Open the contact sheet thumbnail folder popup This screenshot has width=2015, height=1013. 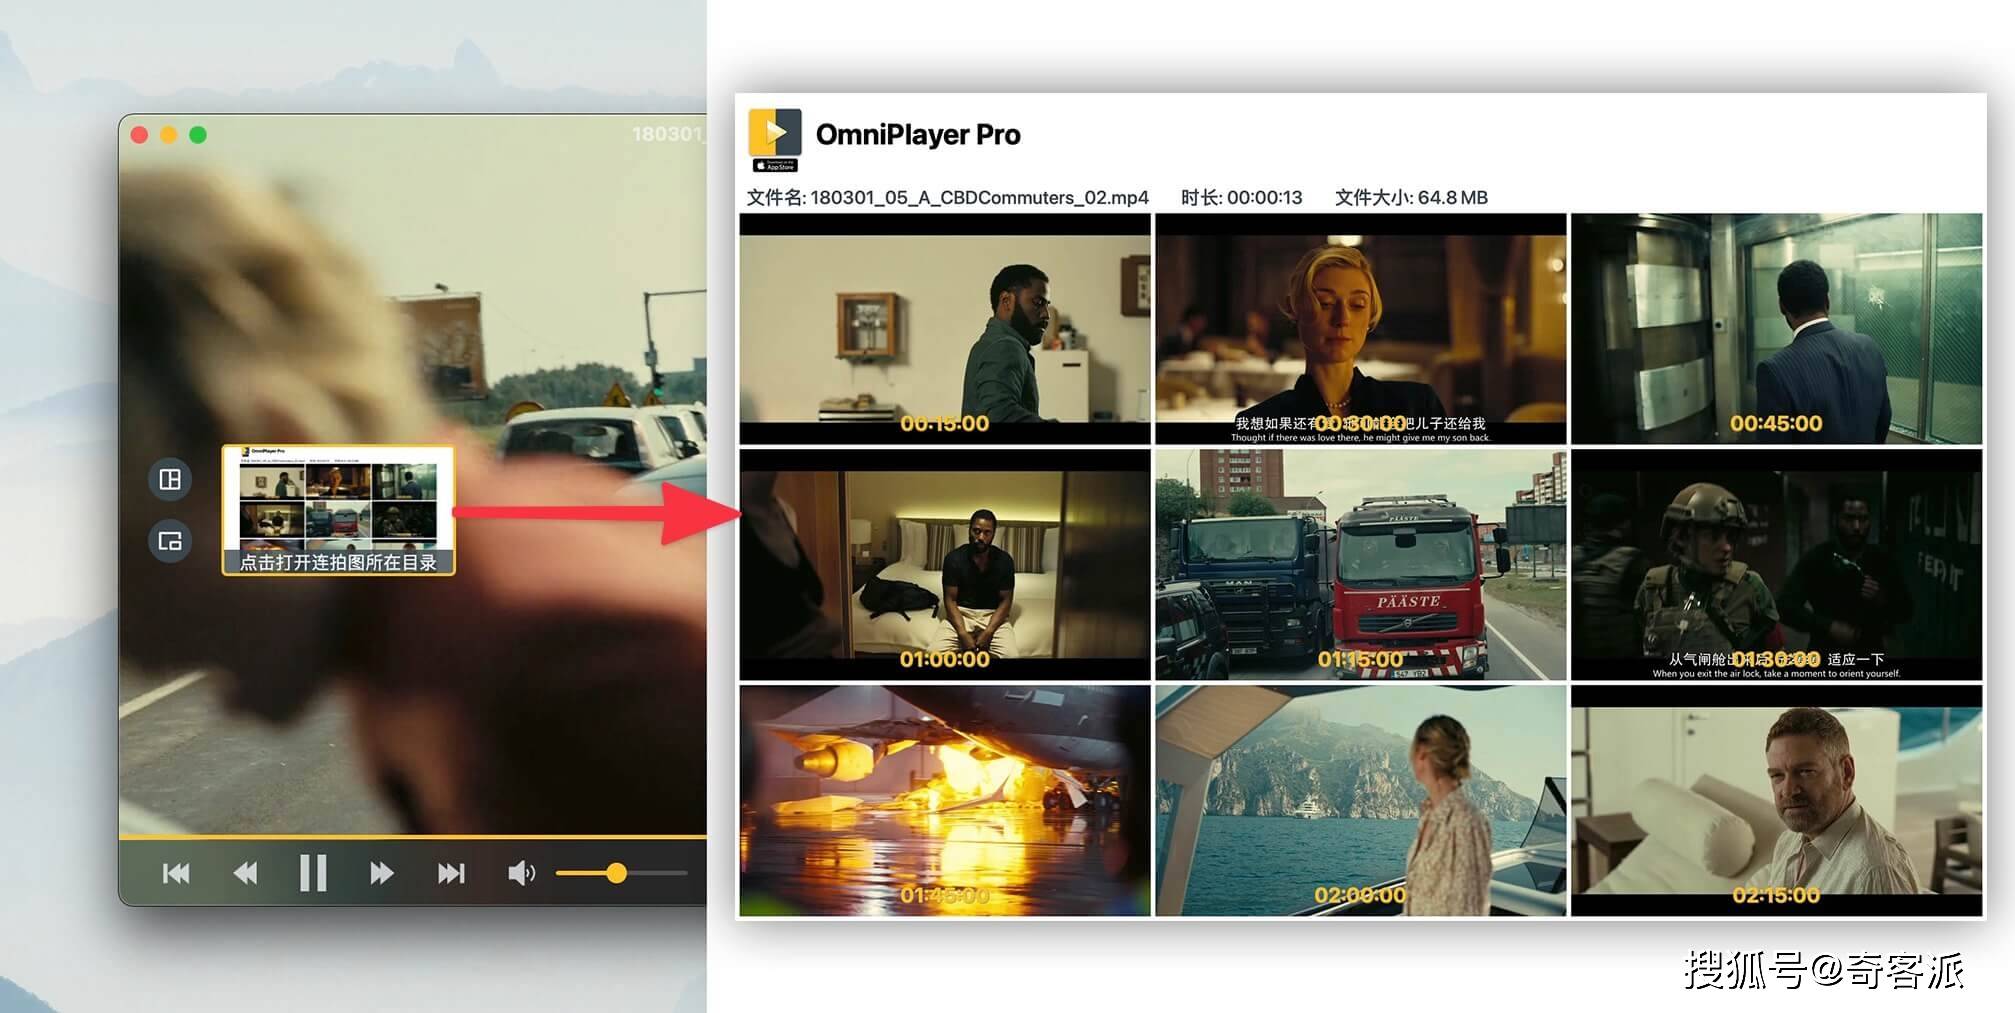coord(338,510)
